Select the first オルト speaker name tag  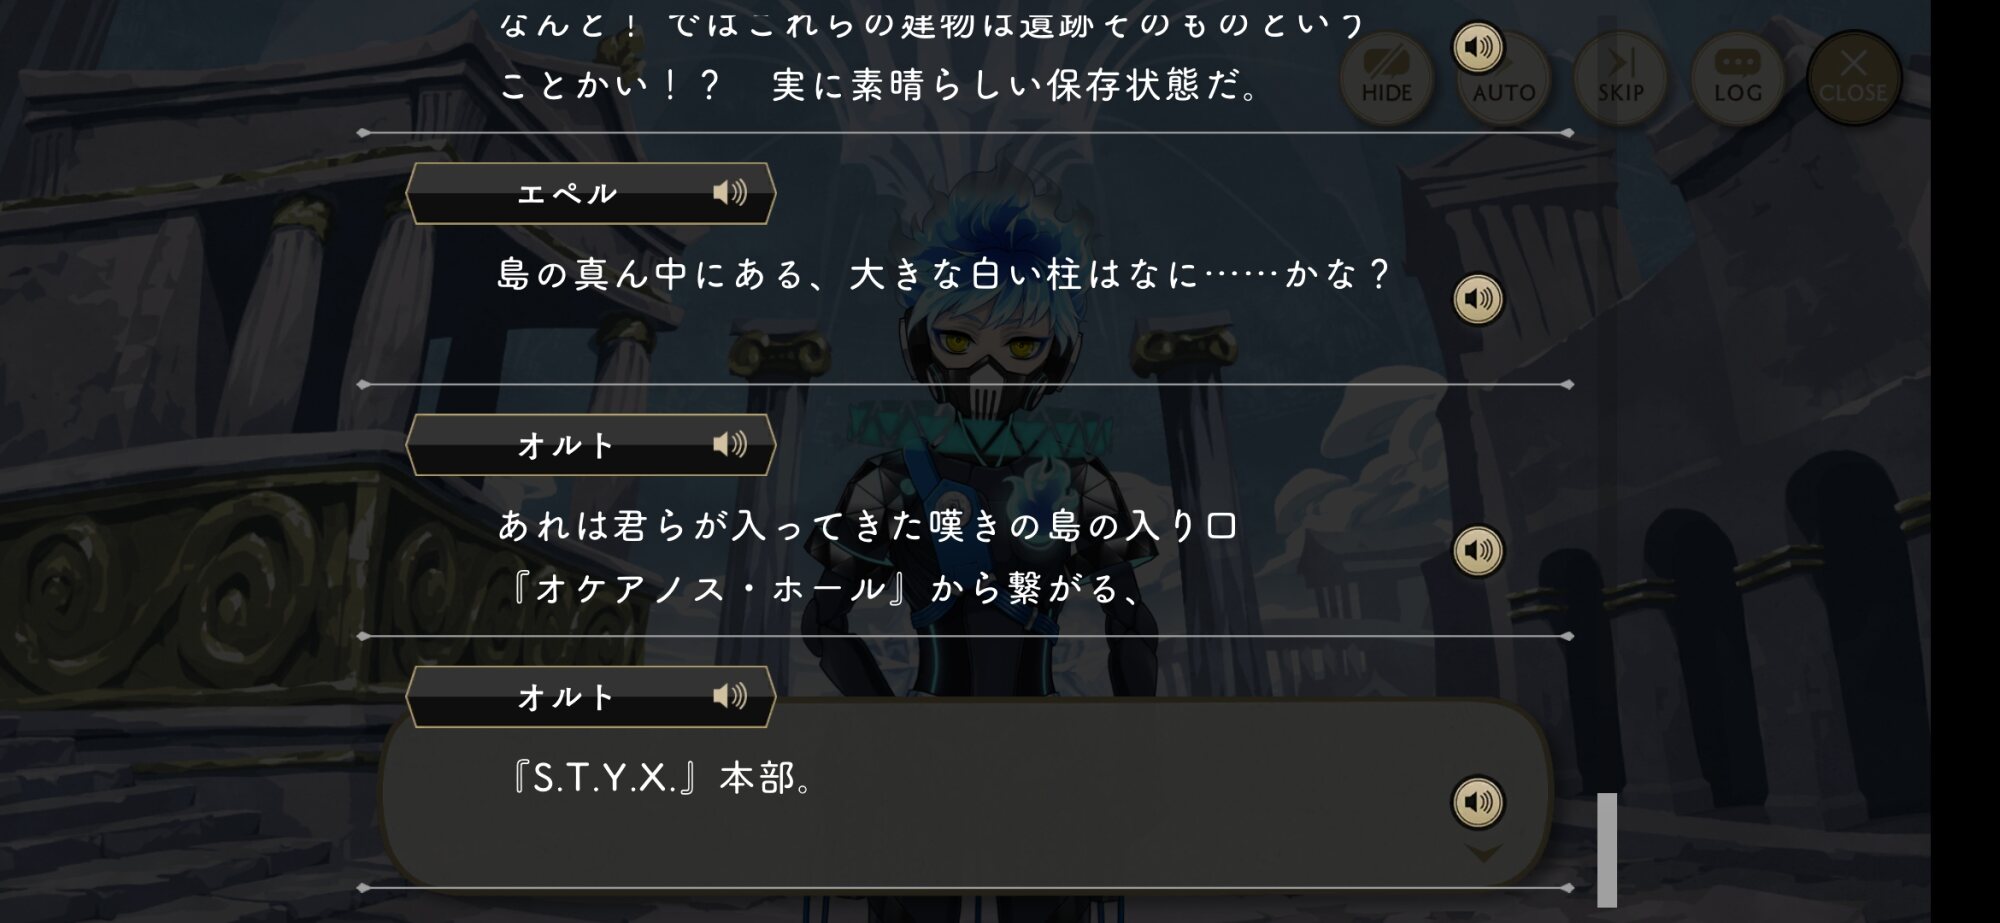pyautogui.click(x=591, y=445)
